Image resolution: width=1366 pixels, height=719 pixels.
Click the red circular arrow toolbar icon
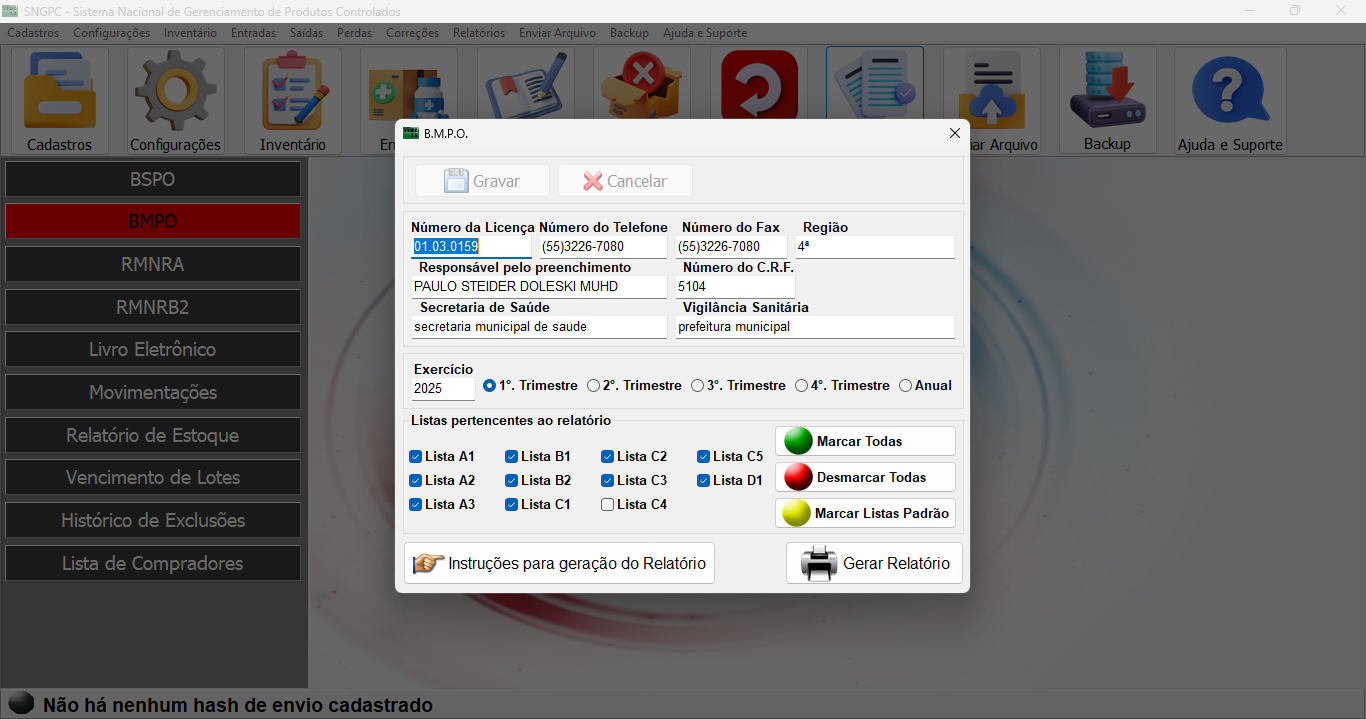(759, 84)
